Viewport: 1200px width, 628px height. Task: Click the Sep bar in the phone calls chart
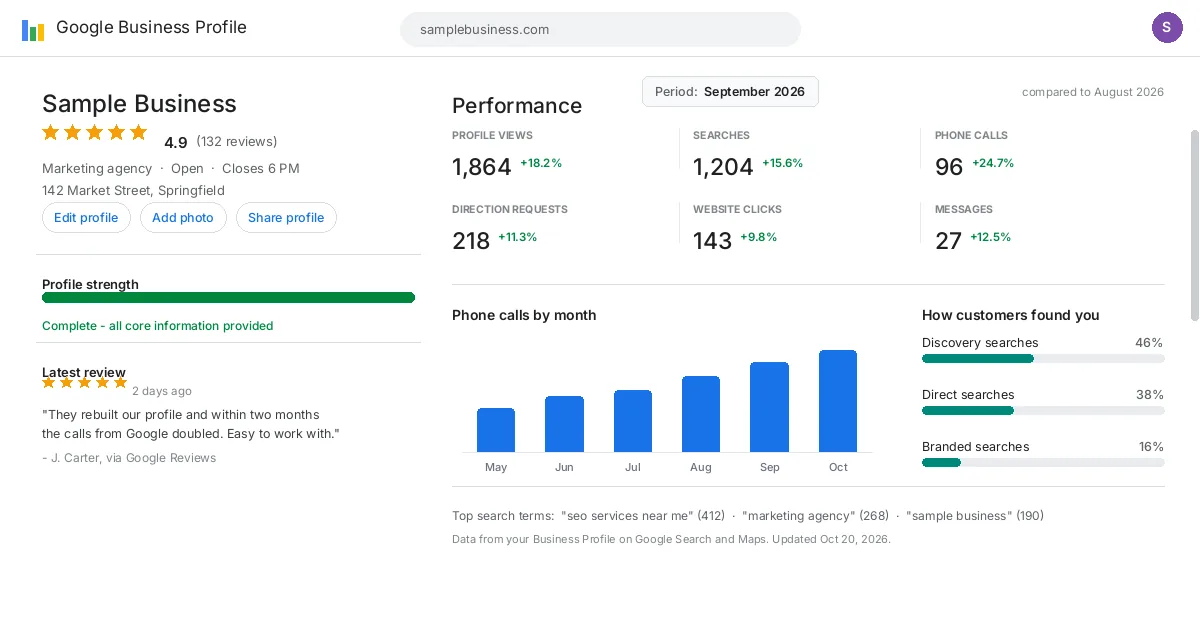[x=769, y=407]
